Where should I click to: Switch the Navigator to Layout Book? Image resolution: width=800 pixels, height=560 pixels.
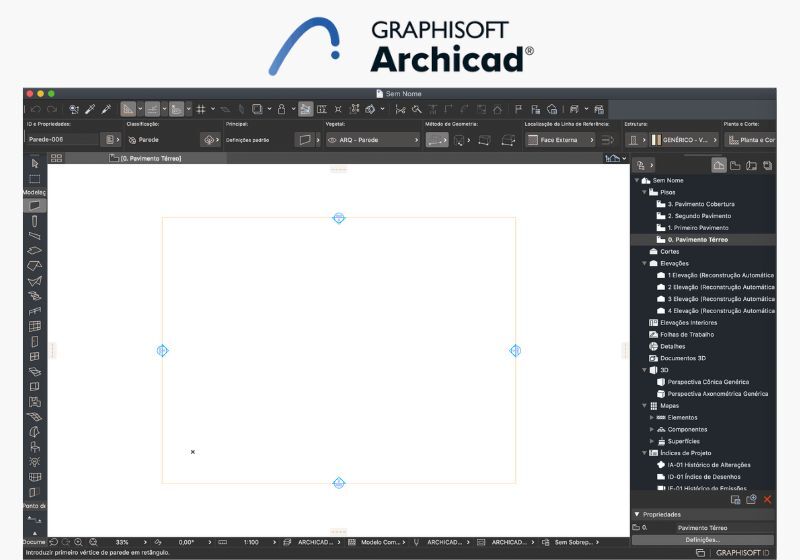[751, 165]
